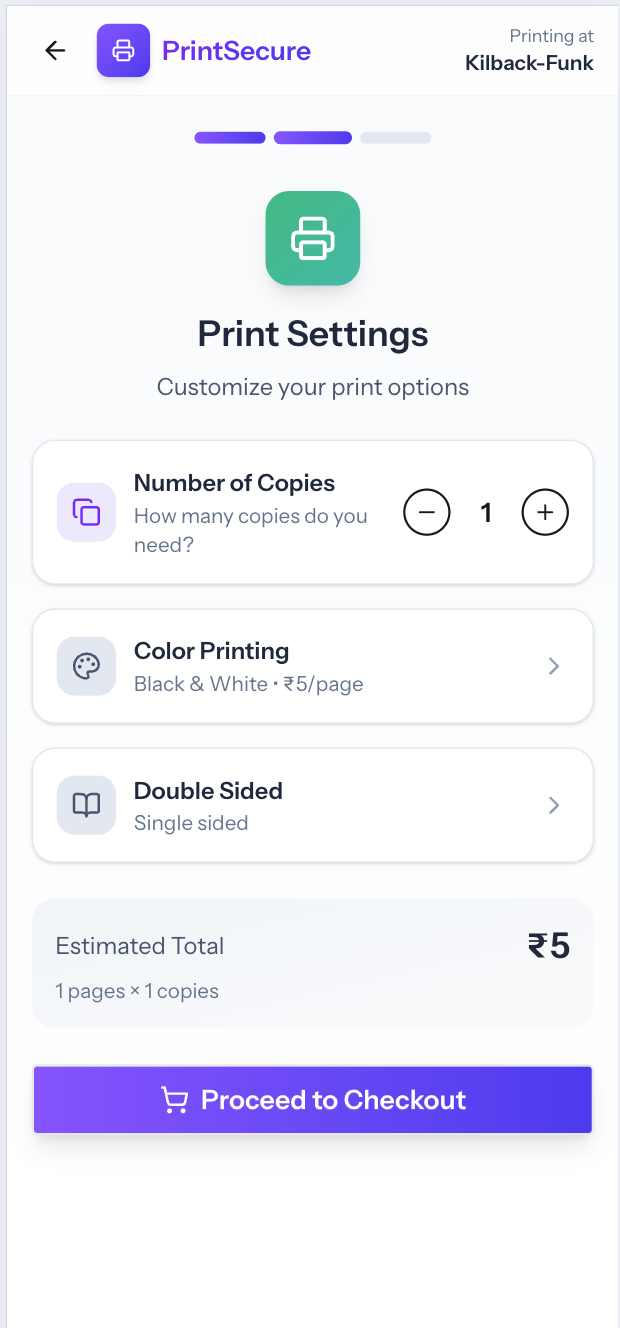Image resolution: width=620 pixels, height=1328 pixels.
Task: Open the Double Sided settings chevron
Action: (554, 805)
